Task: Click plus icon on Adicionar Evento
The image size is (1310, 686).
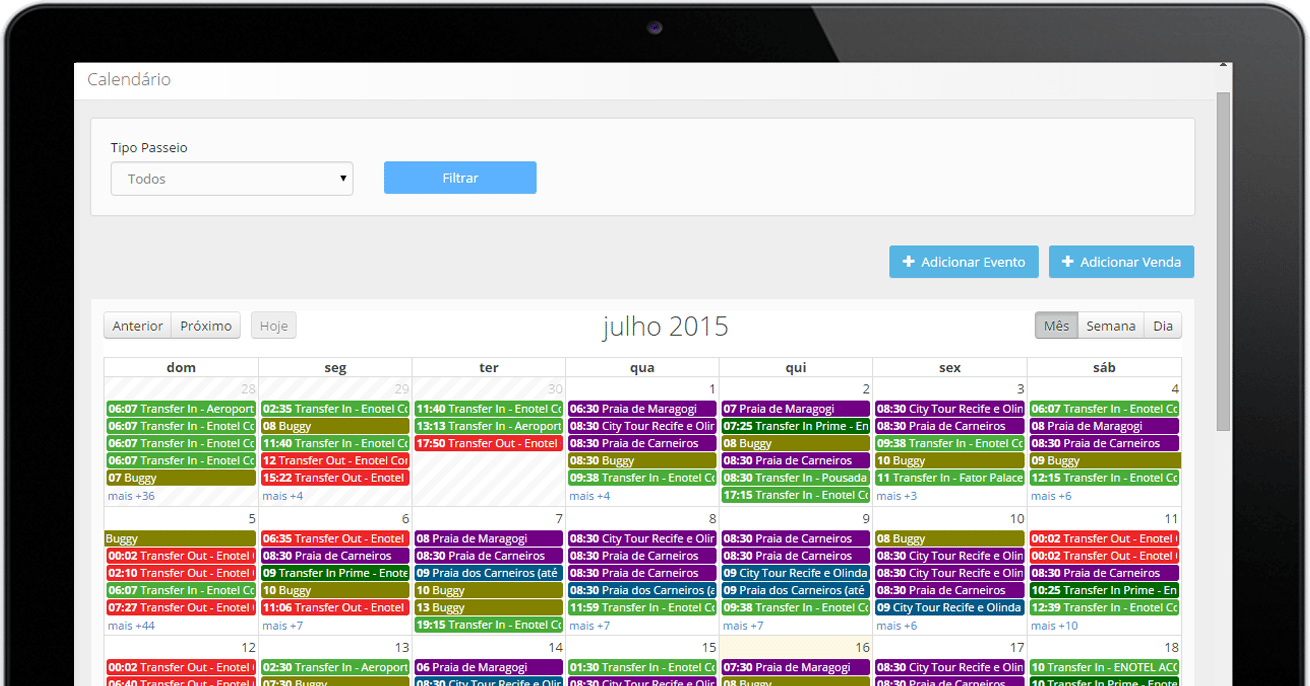Action: (908, 262)
